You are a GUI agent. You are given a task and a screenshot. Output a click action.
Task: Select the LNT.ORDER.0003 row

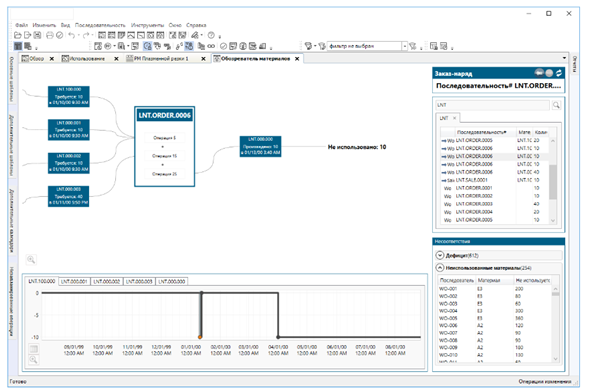click(x=495, y=204)
